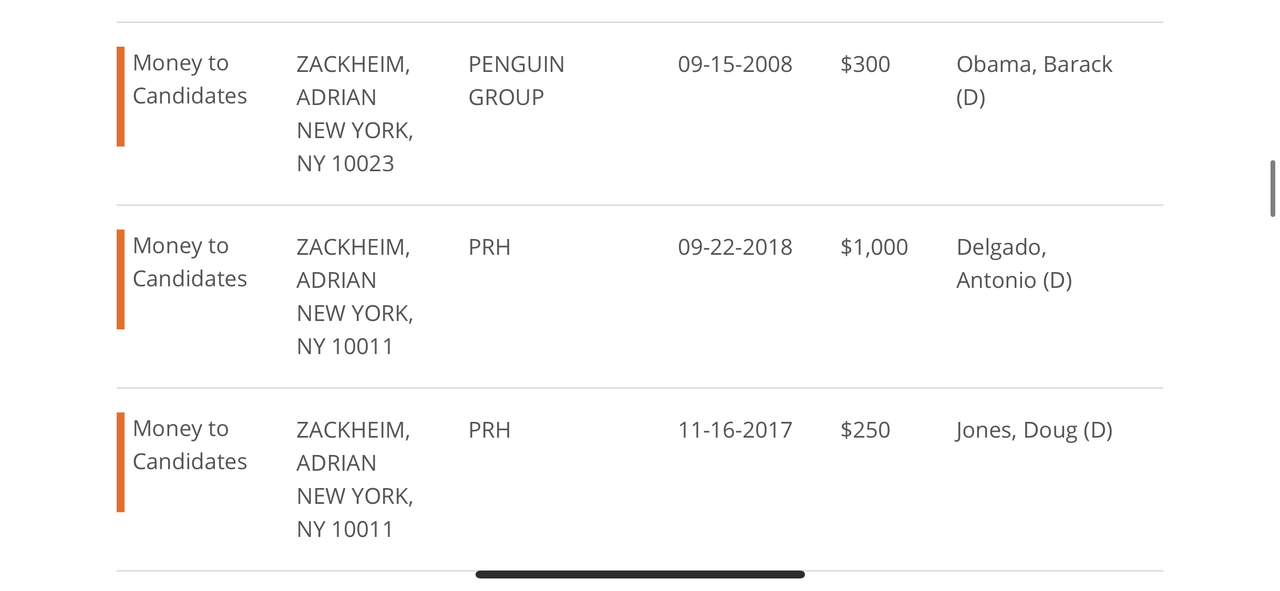This screenshot has width=1280, height=591.
Task: Click the ZACKHEIM, ADRIAN contributor in the Jones row
Action: pos(353,446)
